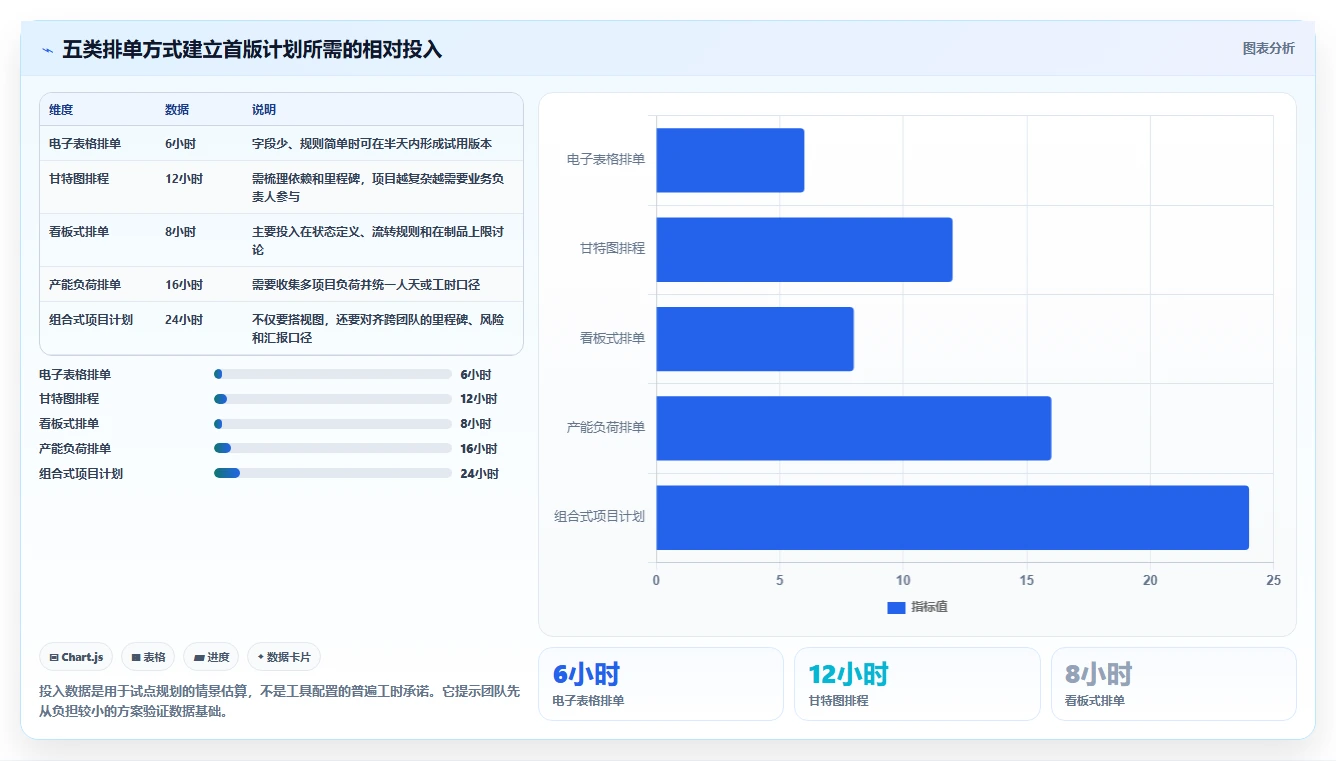The height and width of the screenshot is (761, 1336).
Task: Click the 产能负荷排单 progress bar
Action: (333, 448)
